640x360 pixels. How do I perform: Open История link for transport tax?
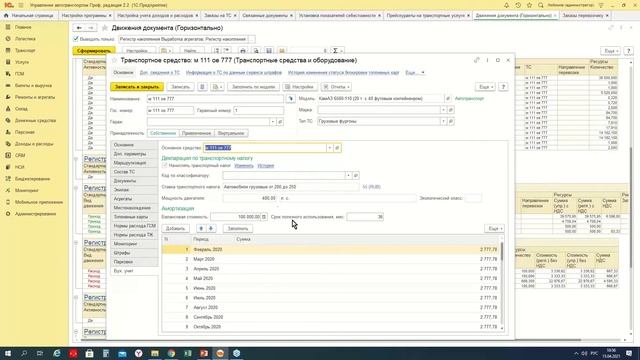266,166
